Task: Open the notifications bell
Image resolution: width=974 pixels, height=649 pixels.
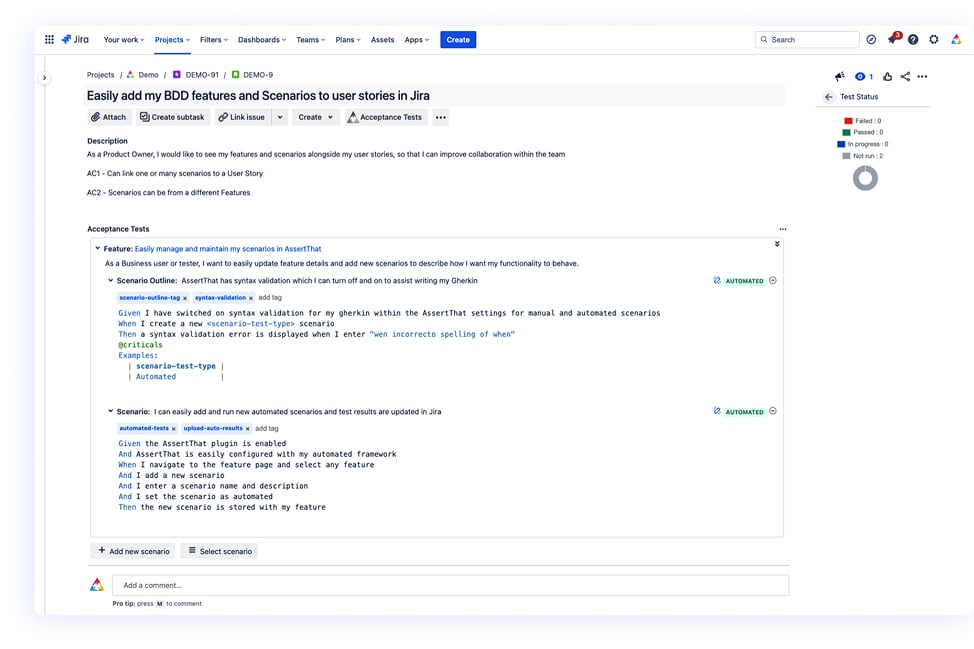Action: pos(893,39)
